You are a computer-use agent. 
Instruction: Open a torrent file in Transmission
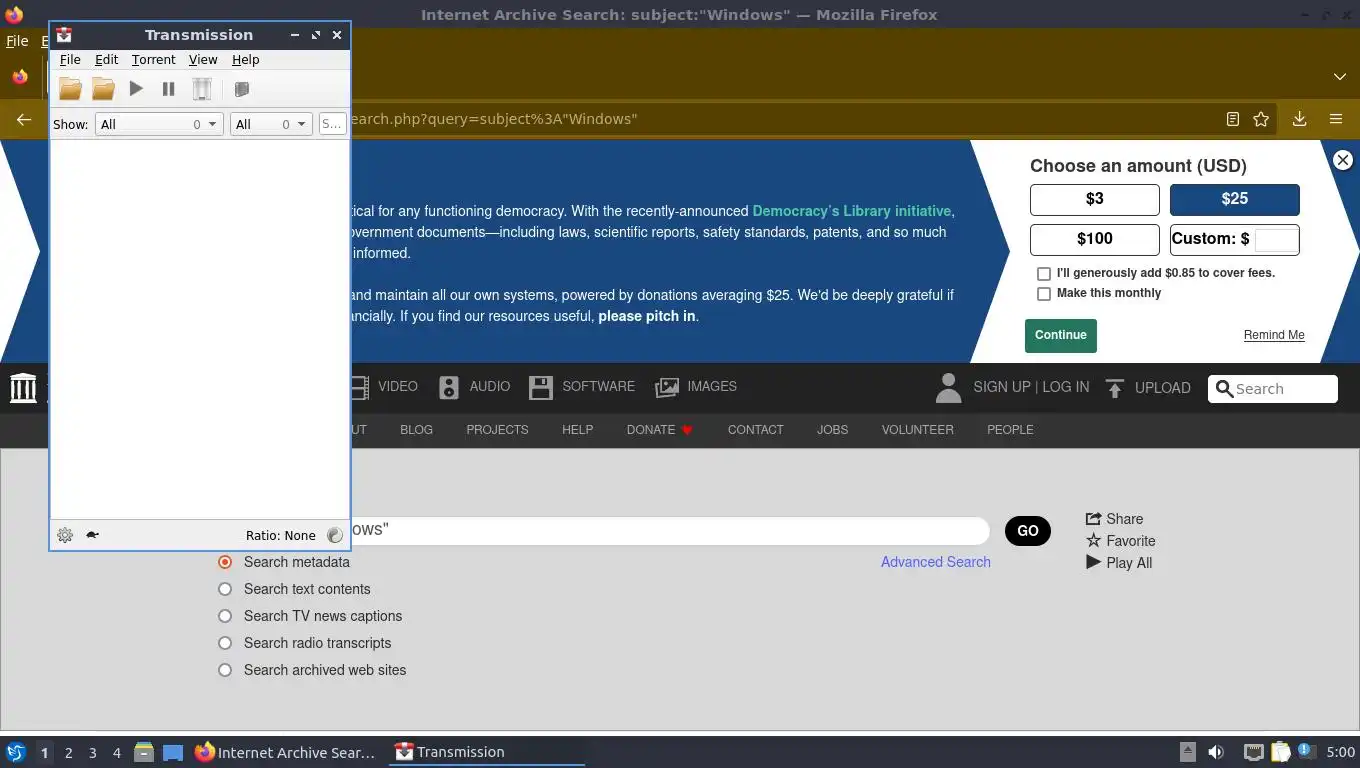pyautogui.click(x=70, y=89)
